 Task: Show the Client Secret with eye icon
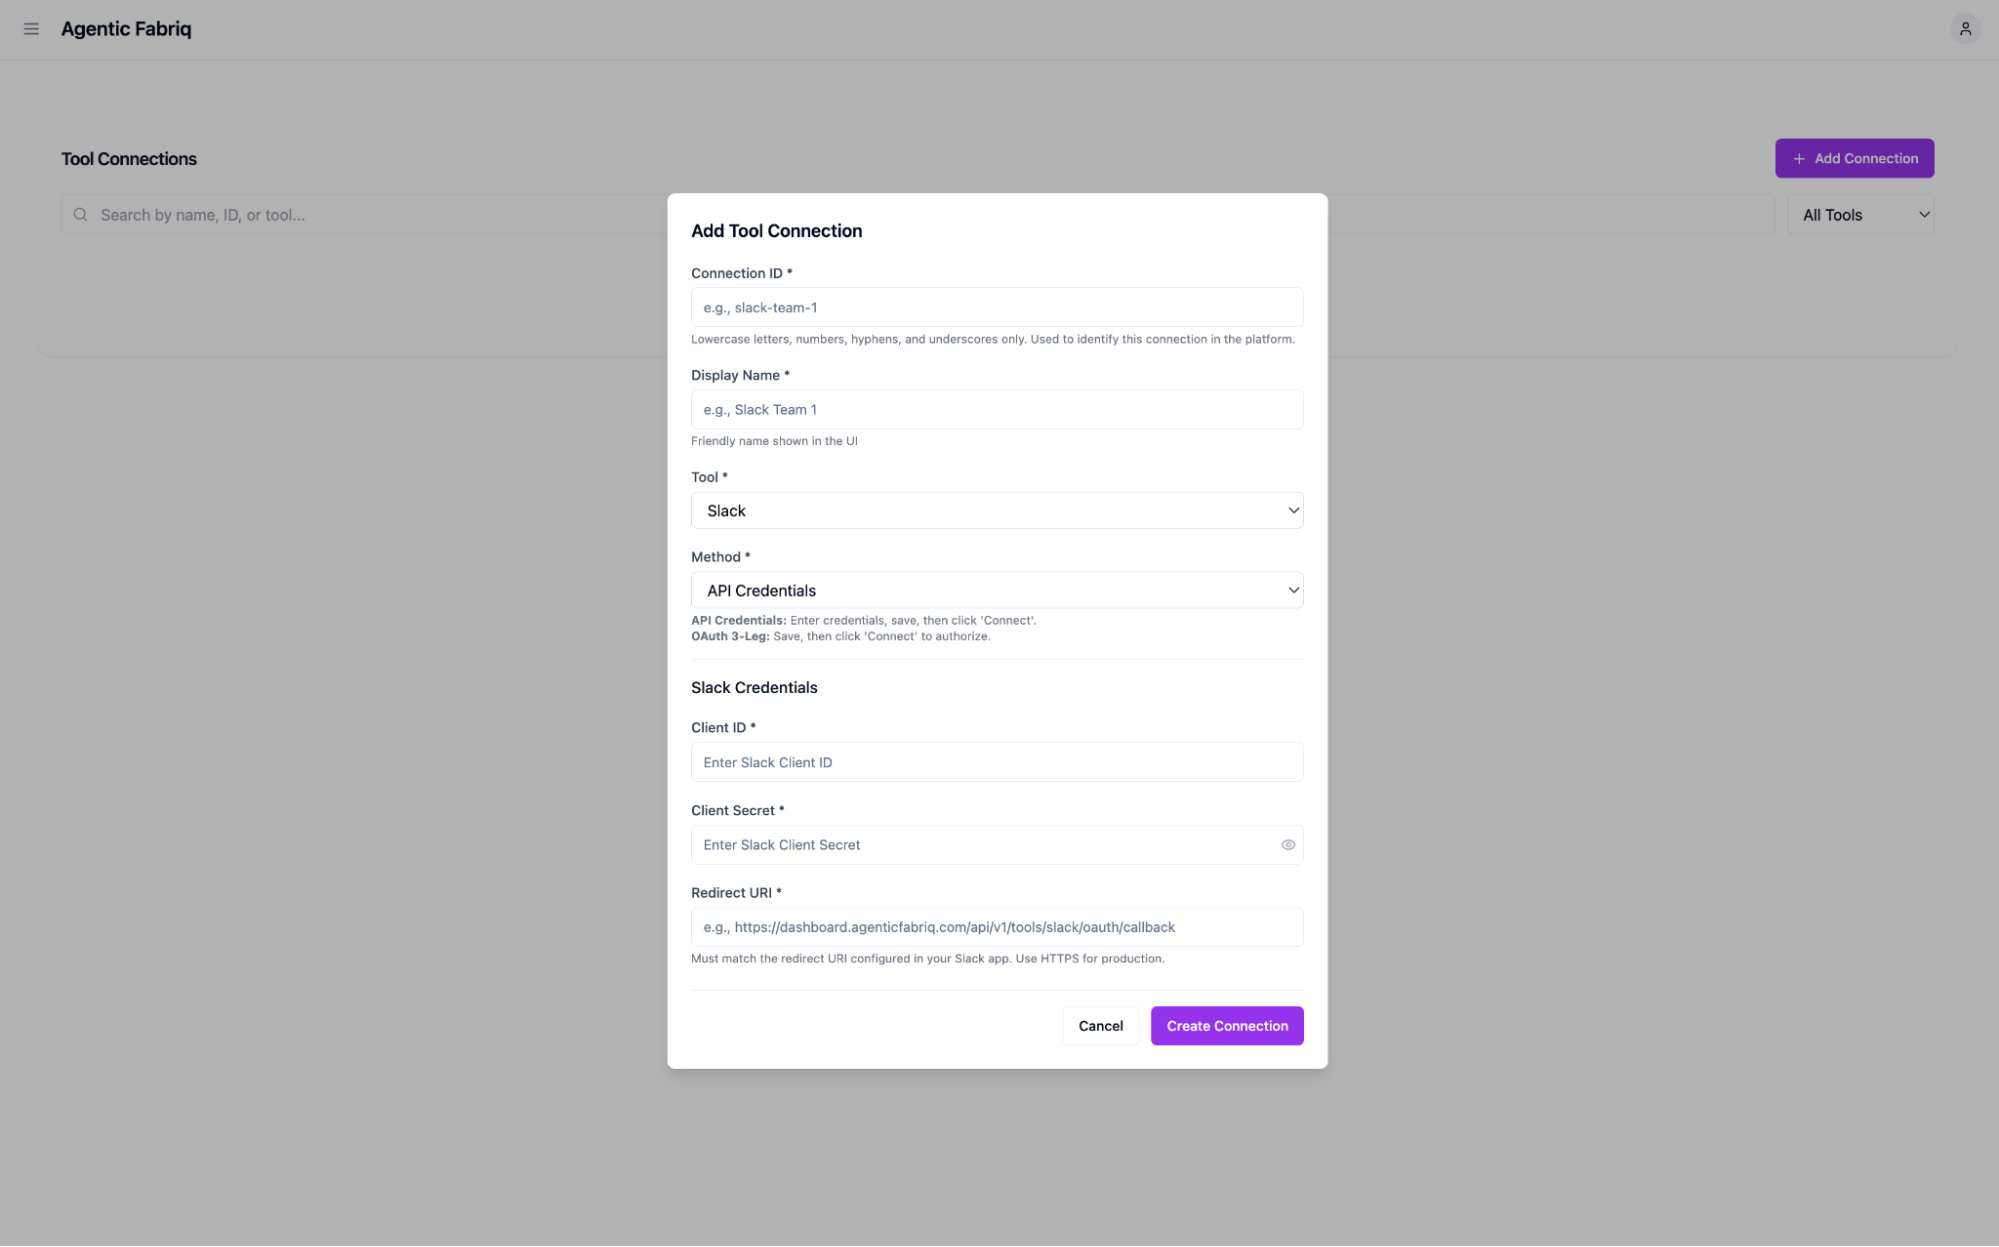1287,845
